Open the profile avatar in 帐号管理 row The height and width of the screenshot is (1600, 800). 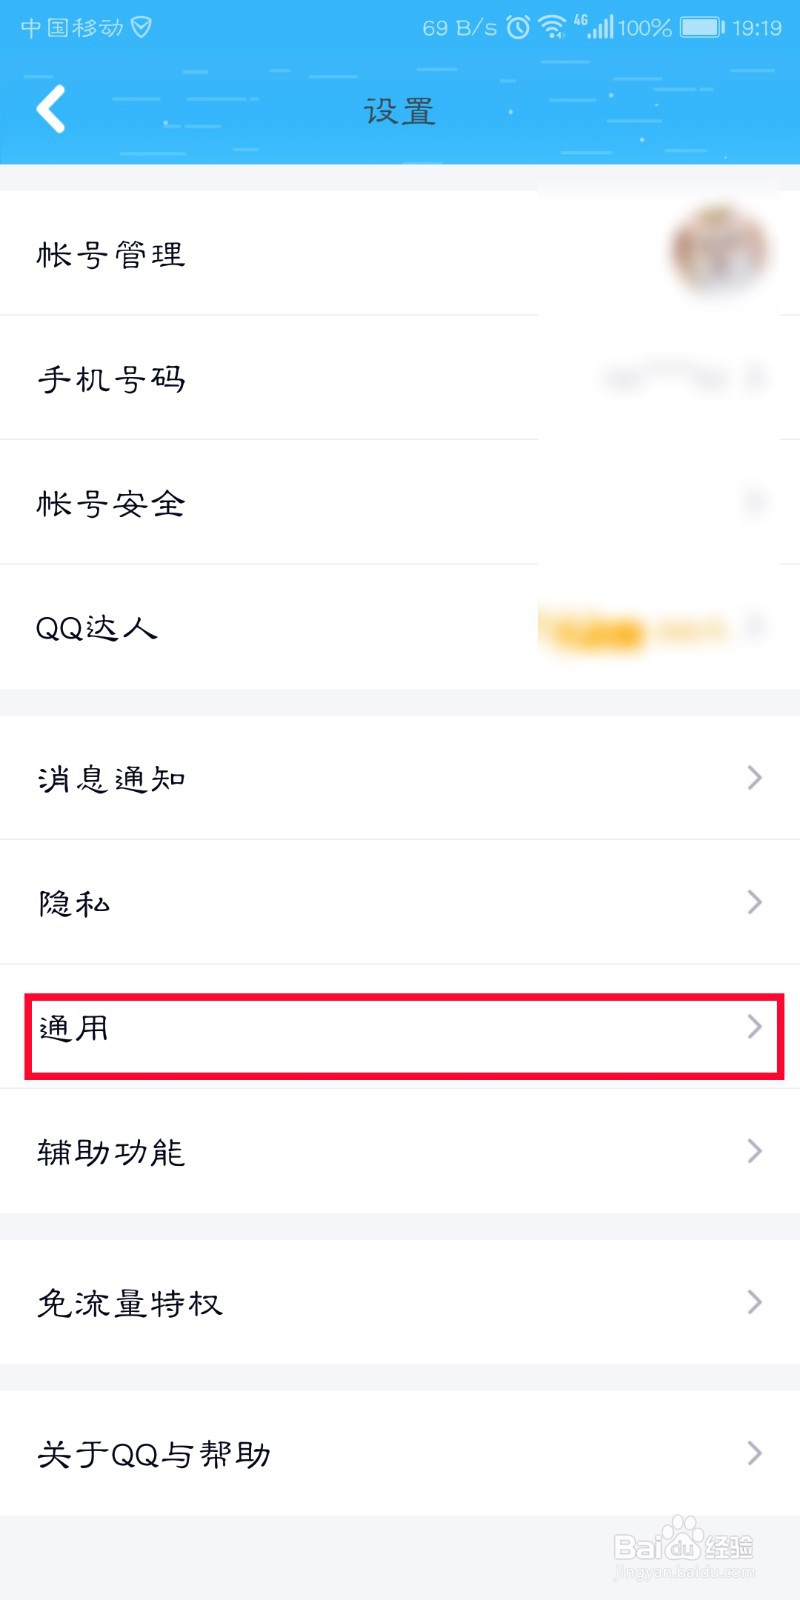tap(720, 252)
